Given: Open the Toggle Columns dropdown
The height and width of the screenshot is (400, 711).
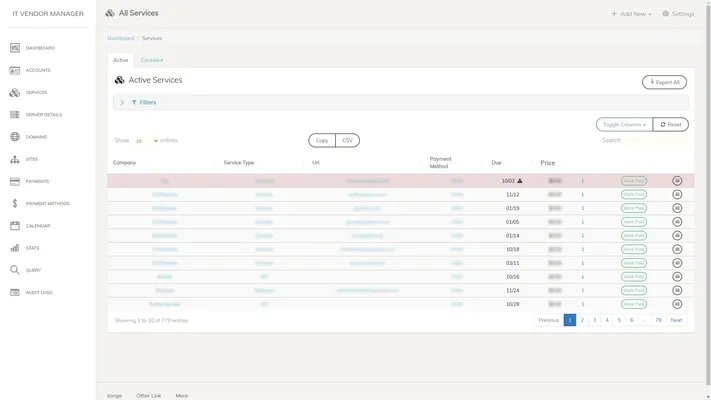Looking at the screenshot, I should [x=623, y=125].
